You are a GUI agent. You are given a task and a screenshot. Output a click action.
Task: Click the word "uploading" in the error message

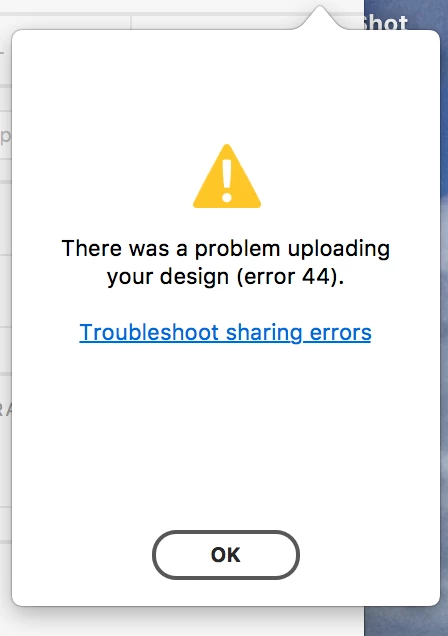coord(339,248)
